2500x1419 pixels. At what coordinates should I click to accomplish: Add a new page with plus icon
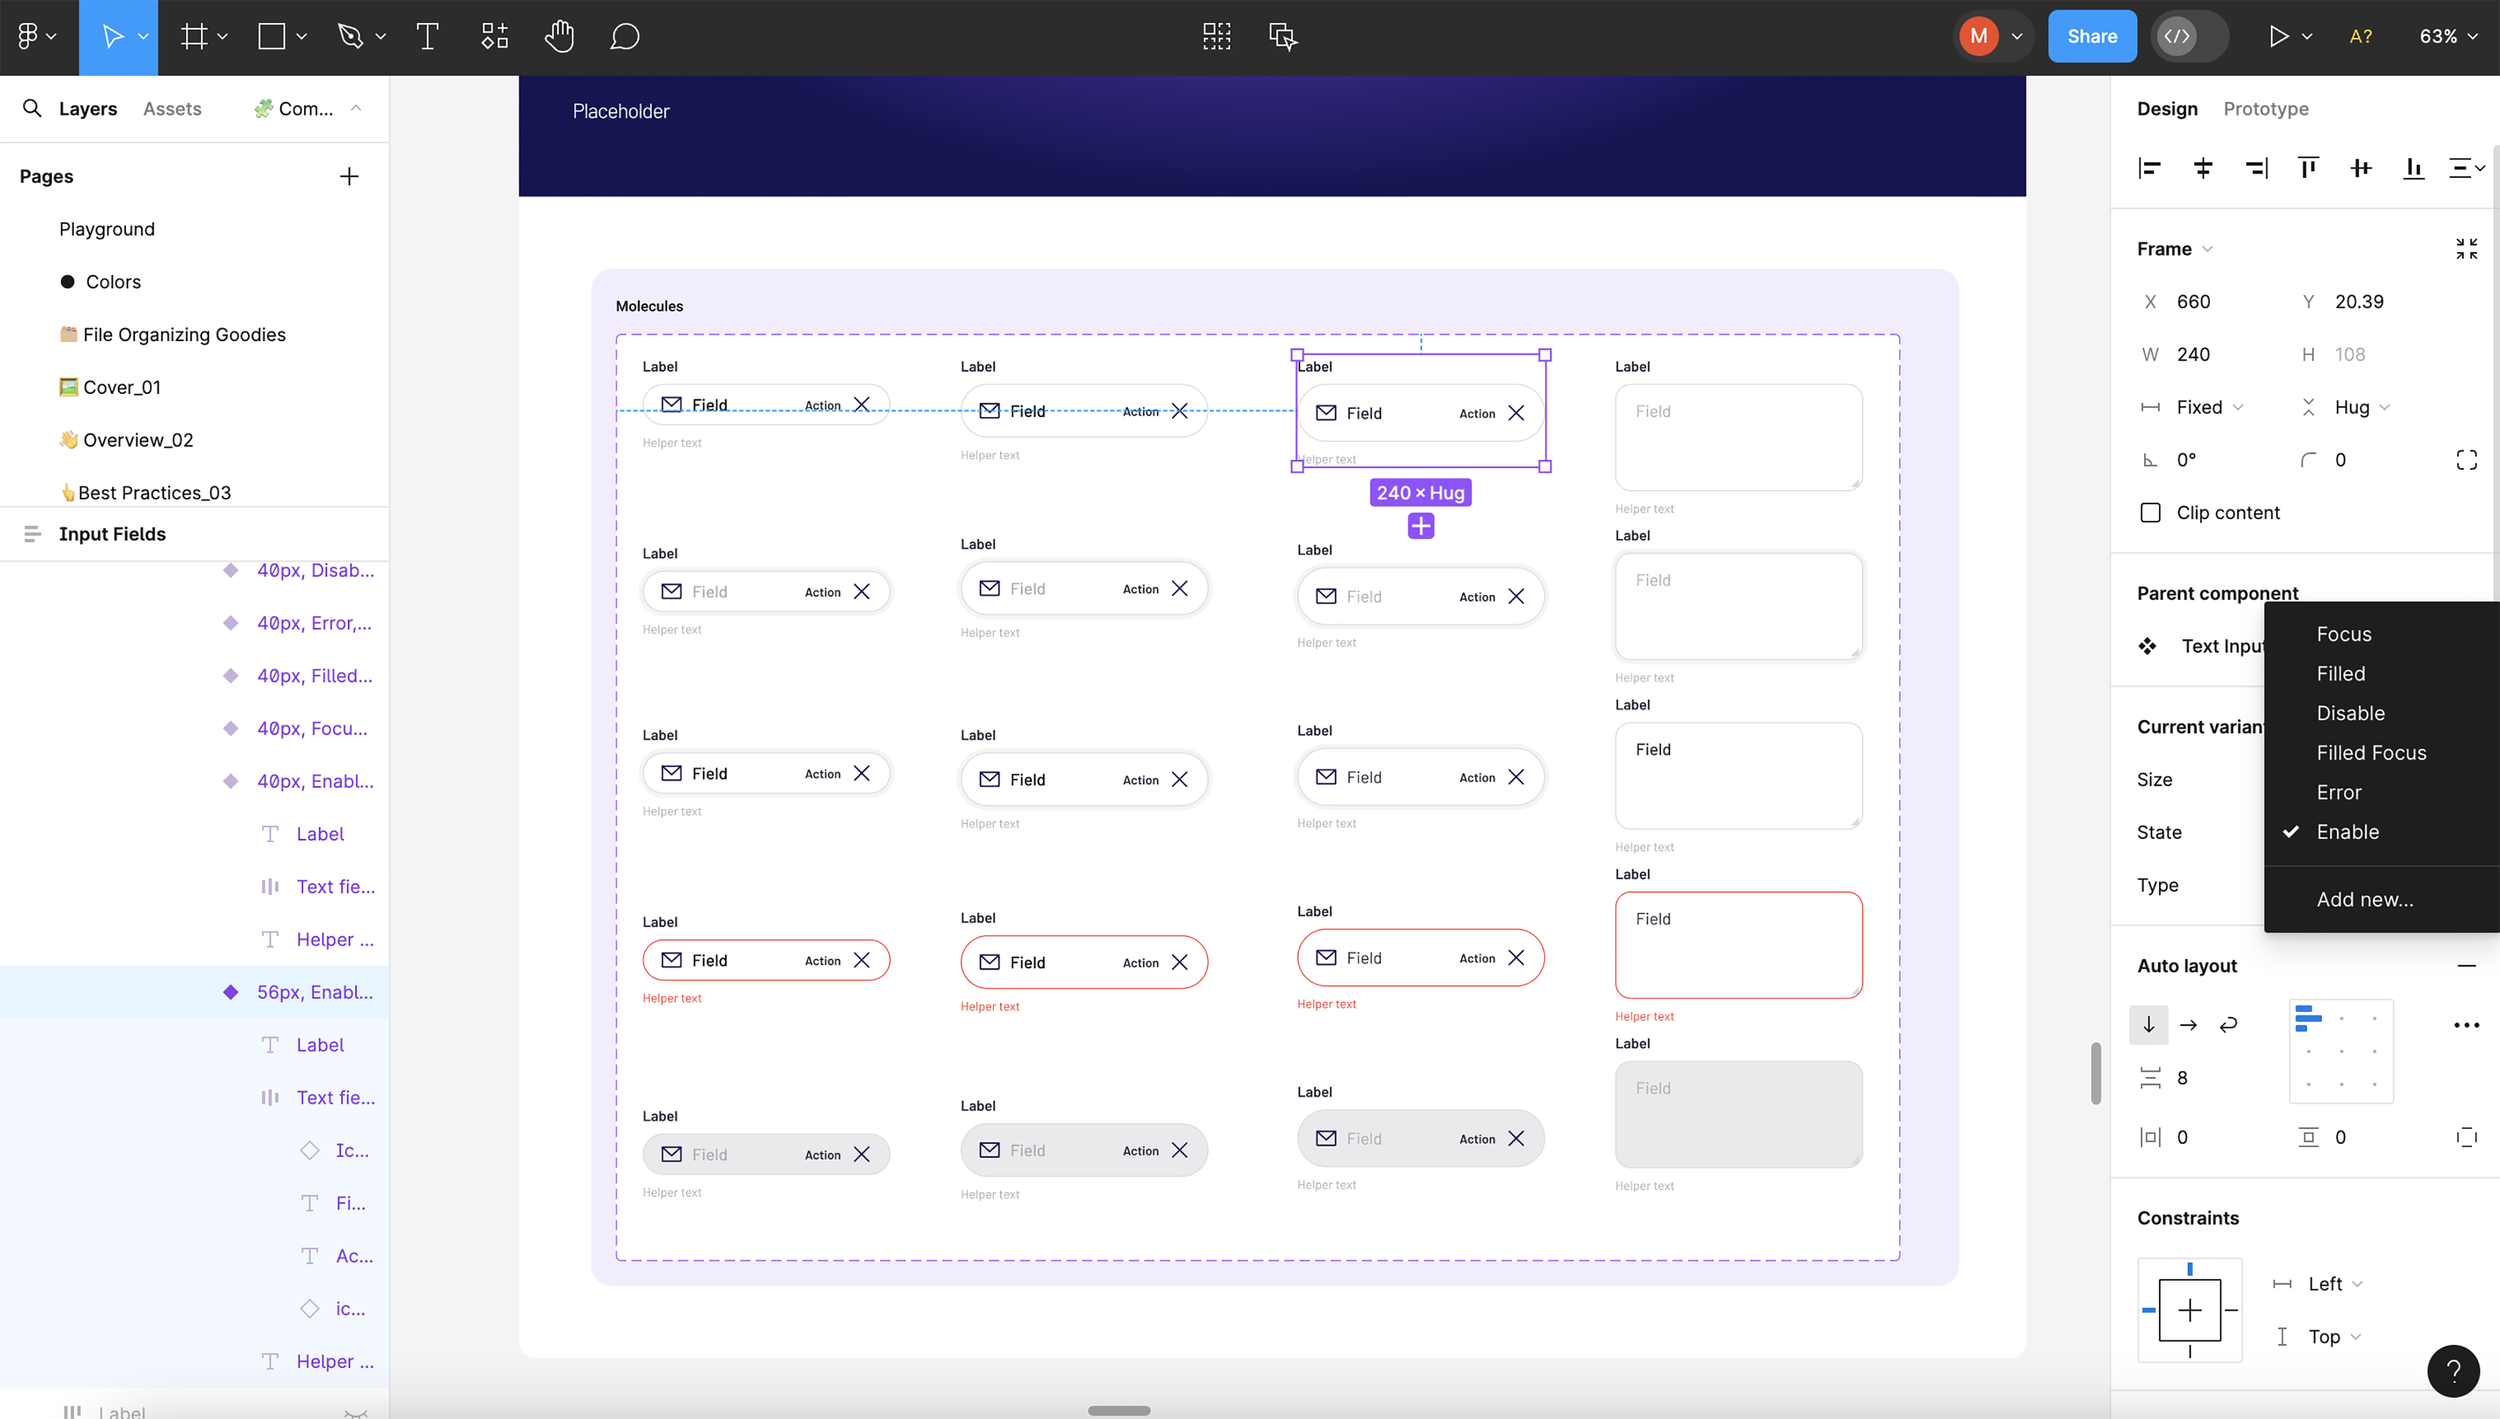[x=349, y=176]
